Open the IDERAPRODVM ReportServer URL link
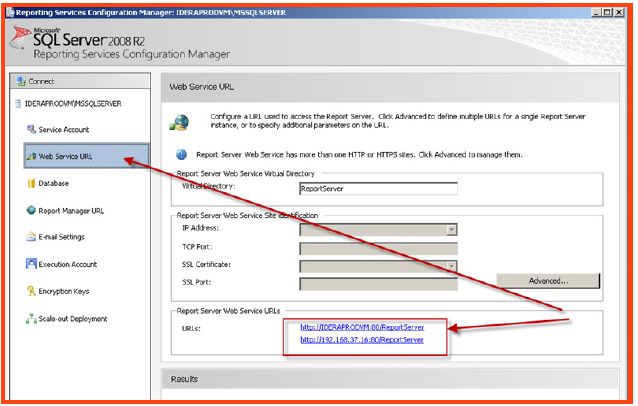The height and width of the screenshot is (406, 638). pyautogui.click(x=362, y=327)
